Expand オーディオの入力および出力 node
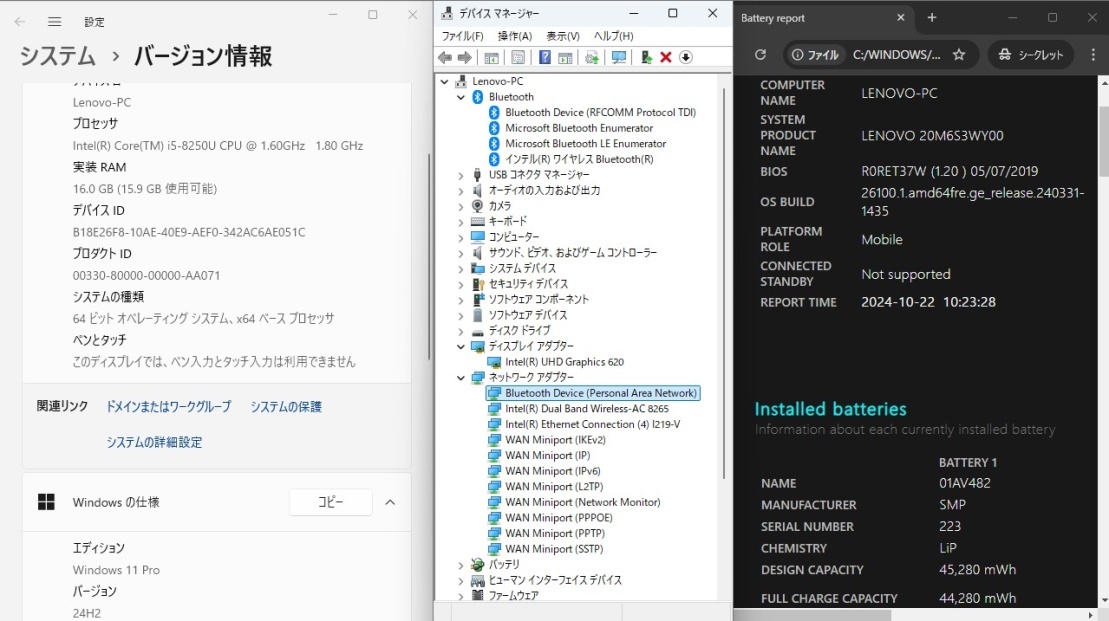 pyautogui.click(x=461, y=190)
